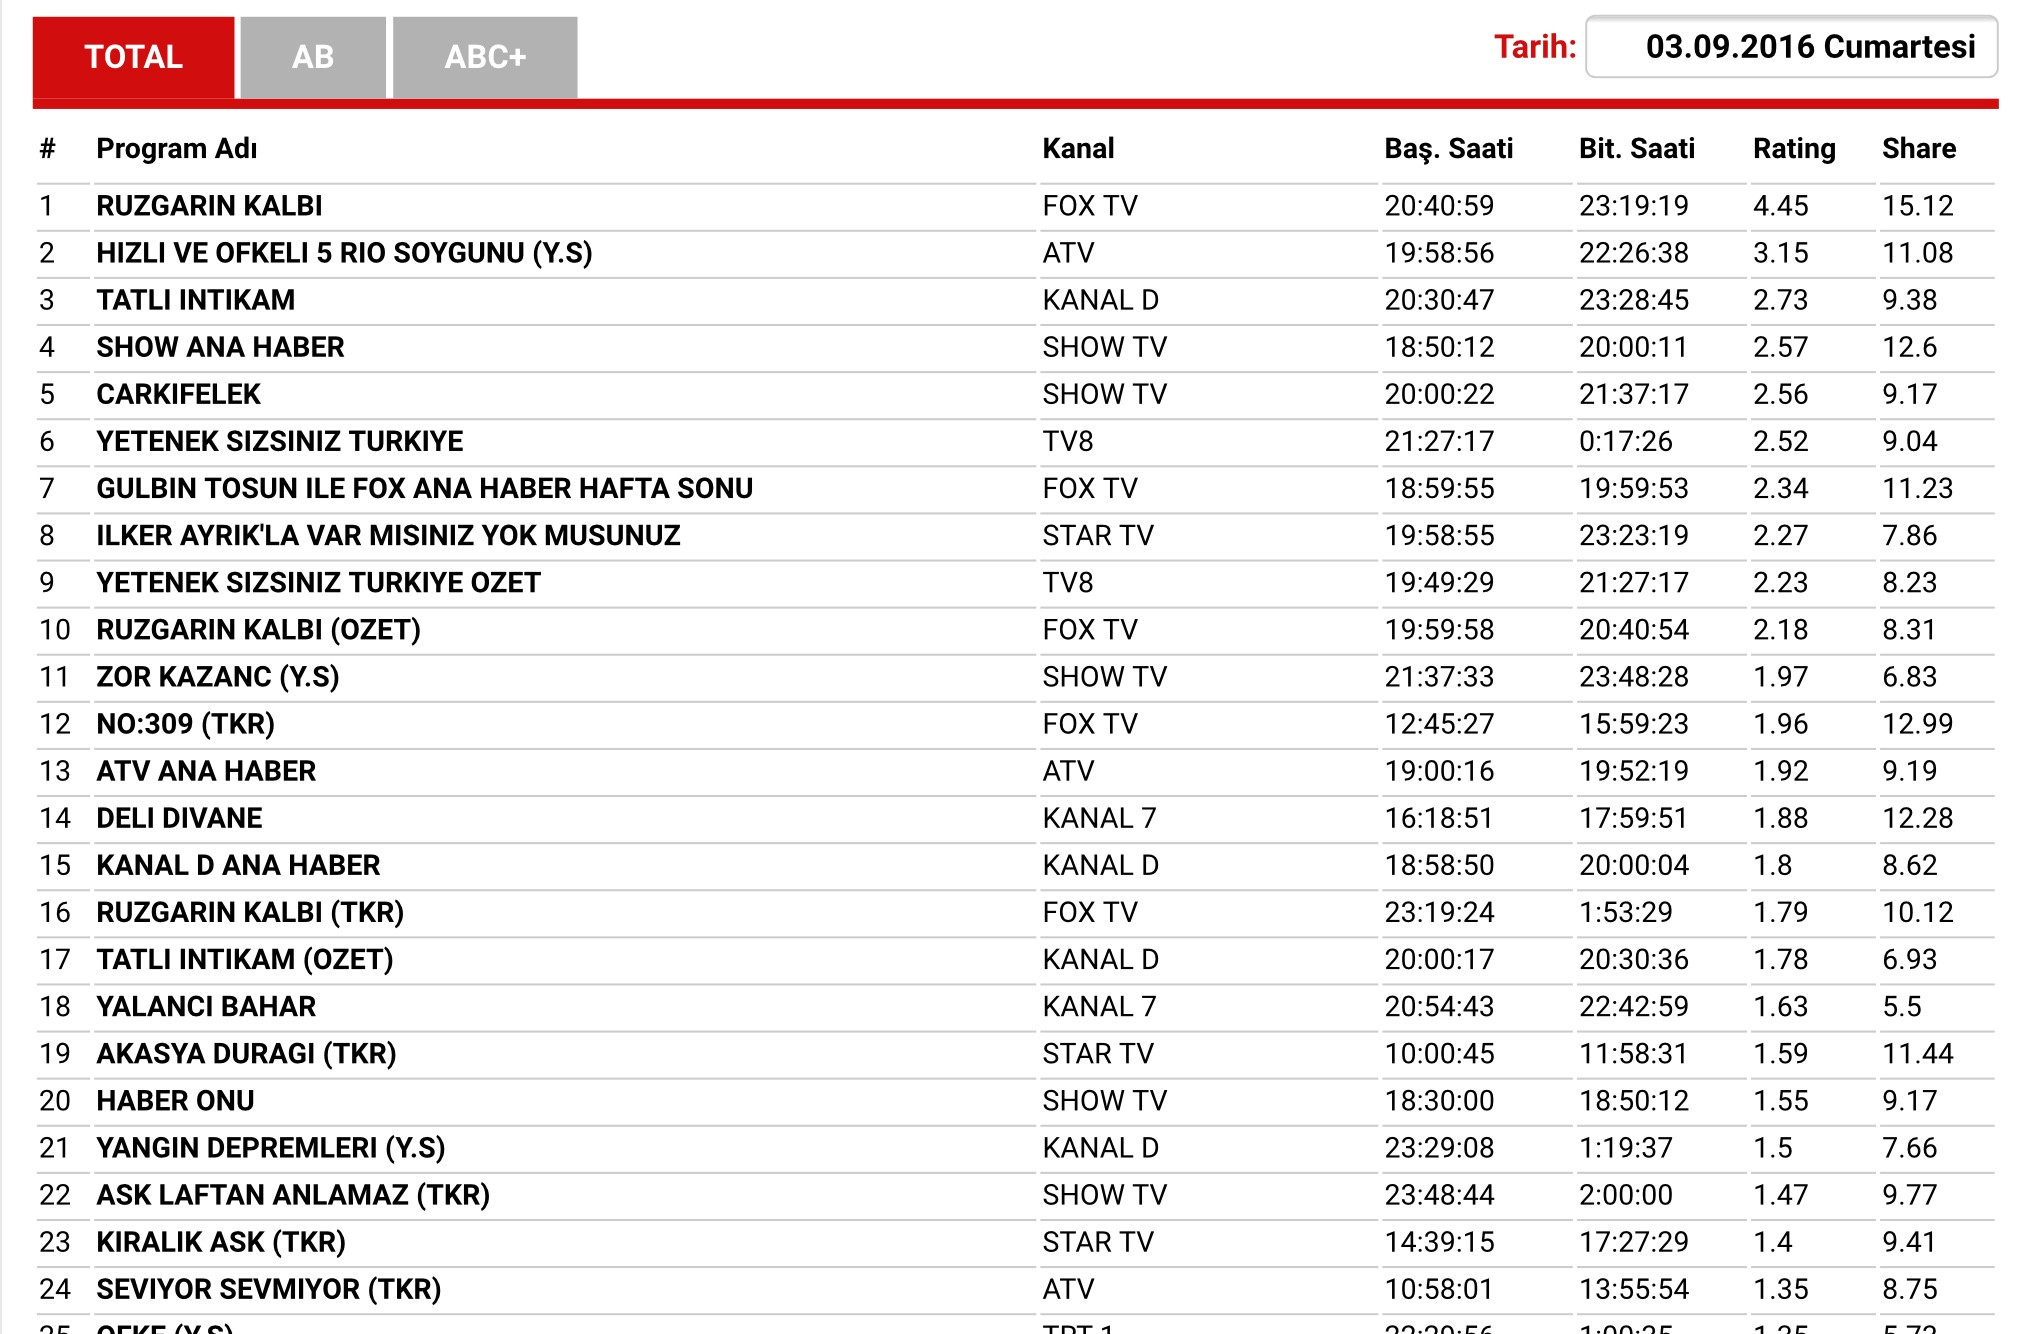Click TATLI INTIKAM program name
Viewport: 2023px width, 1334px height.
196,300
